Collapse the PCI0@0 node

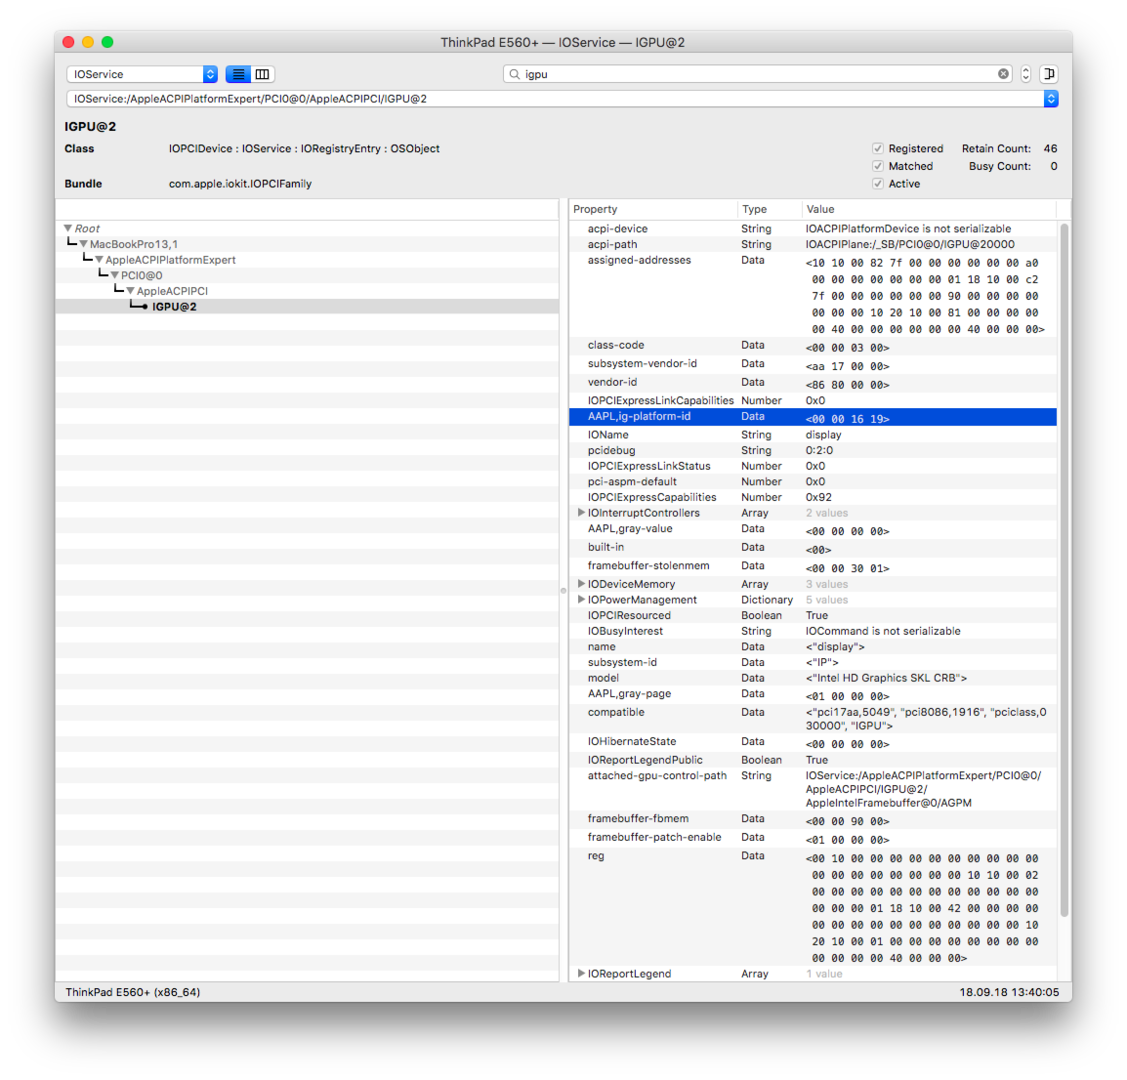tap(114, 275)
